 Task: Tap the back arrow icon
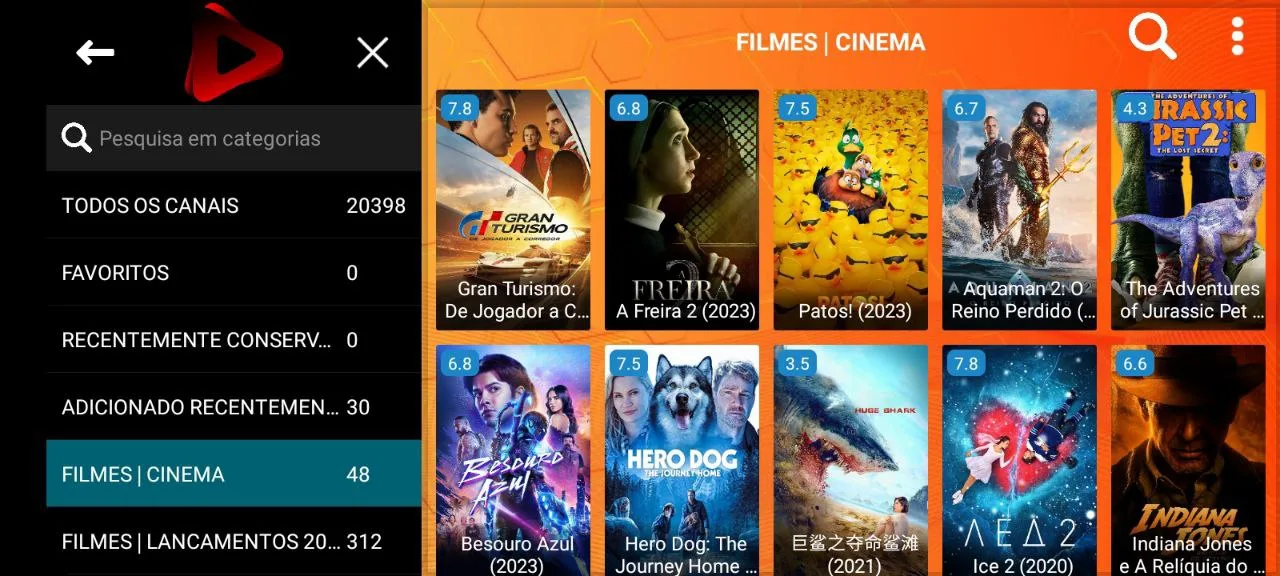click(x=95, y=53)
